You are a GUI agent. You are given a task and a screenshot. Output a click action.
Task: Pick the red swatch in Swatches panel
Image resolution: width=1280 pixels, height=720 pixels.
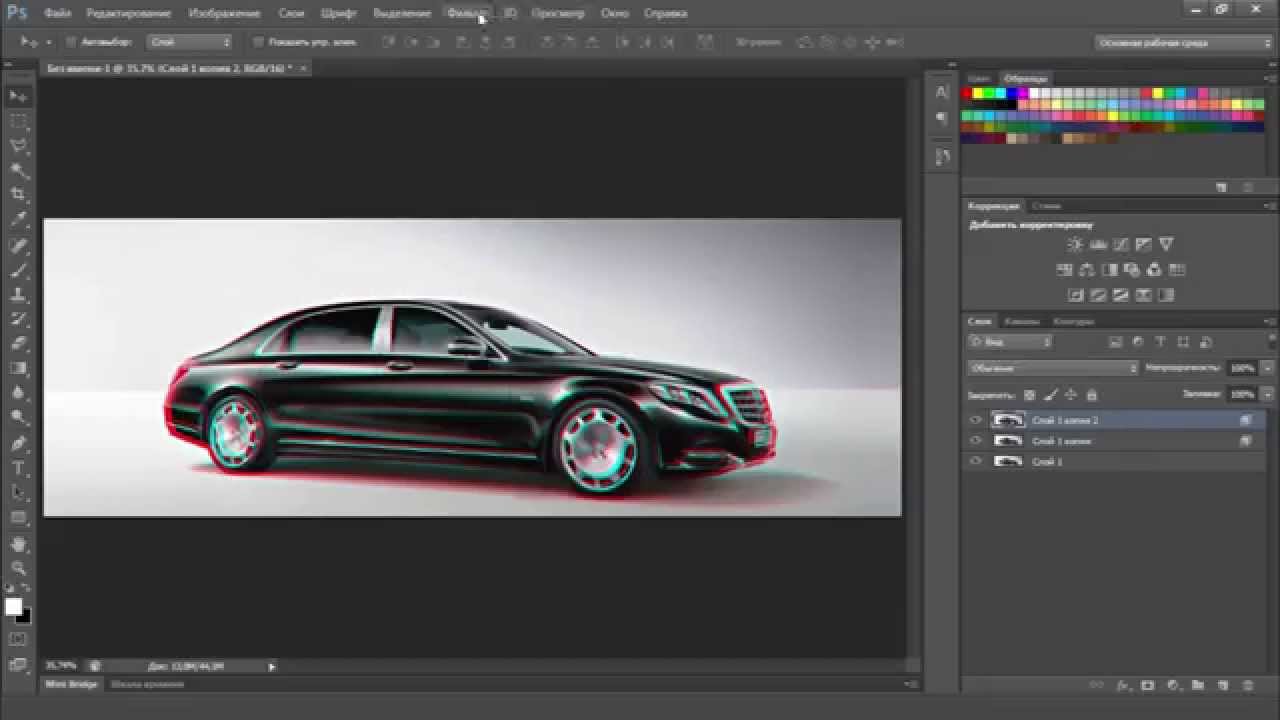(x=967, y=93)
